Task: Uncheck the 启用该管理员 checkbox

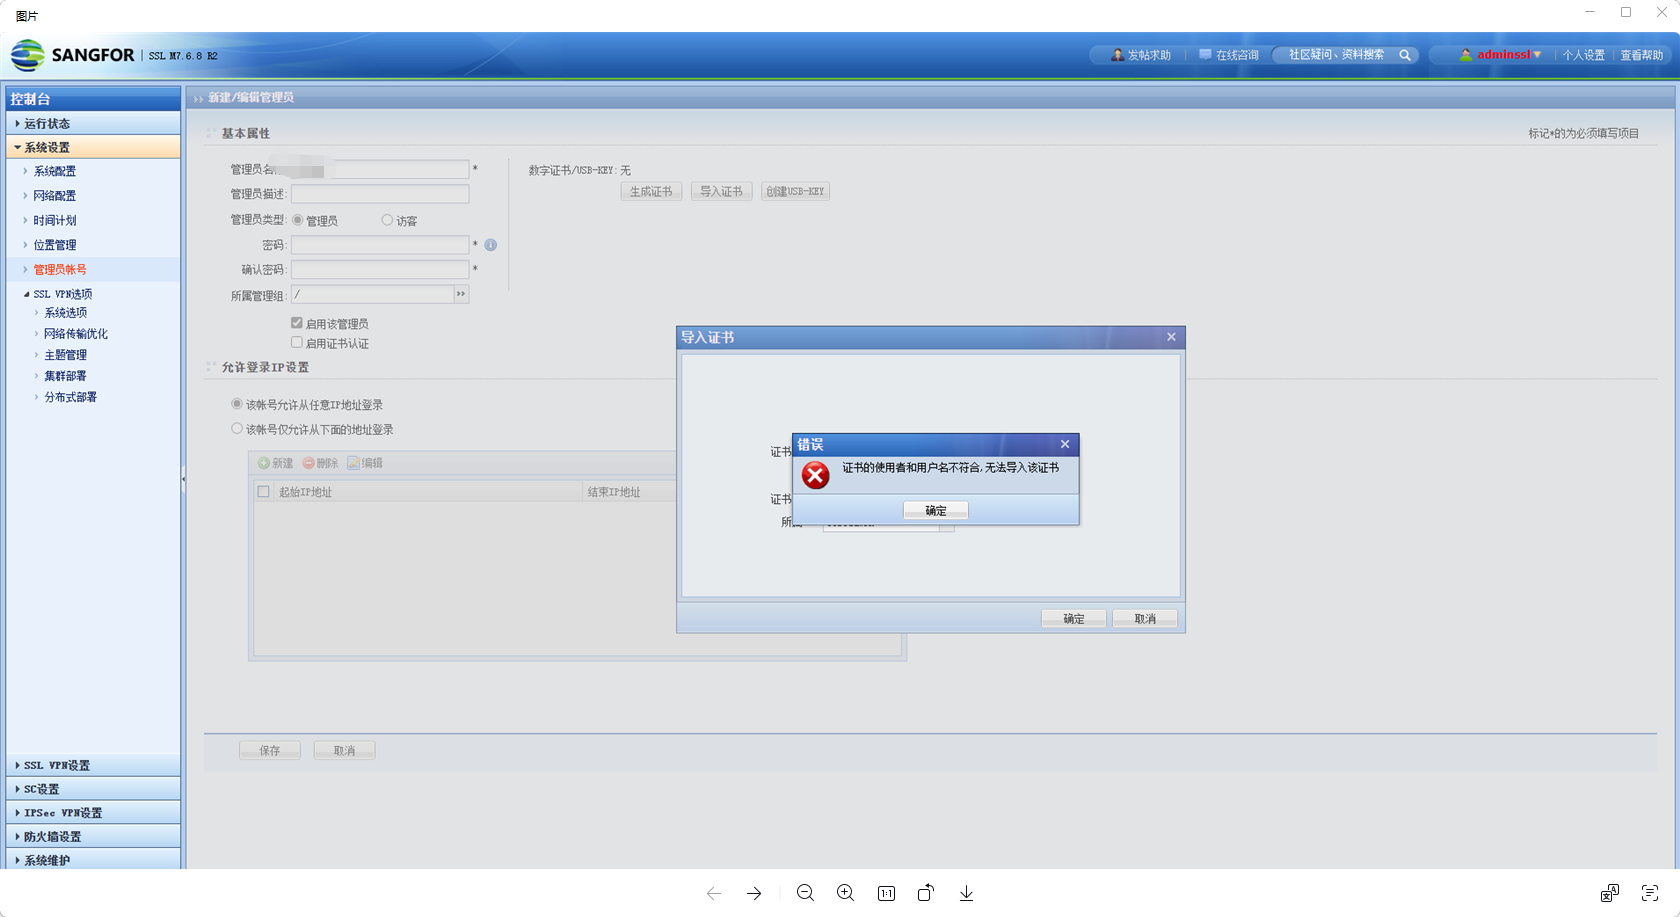Action: [x=297, y=323]
